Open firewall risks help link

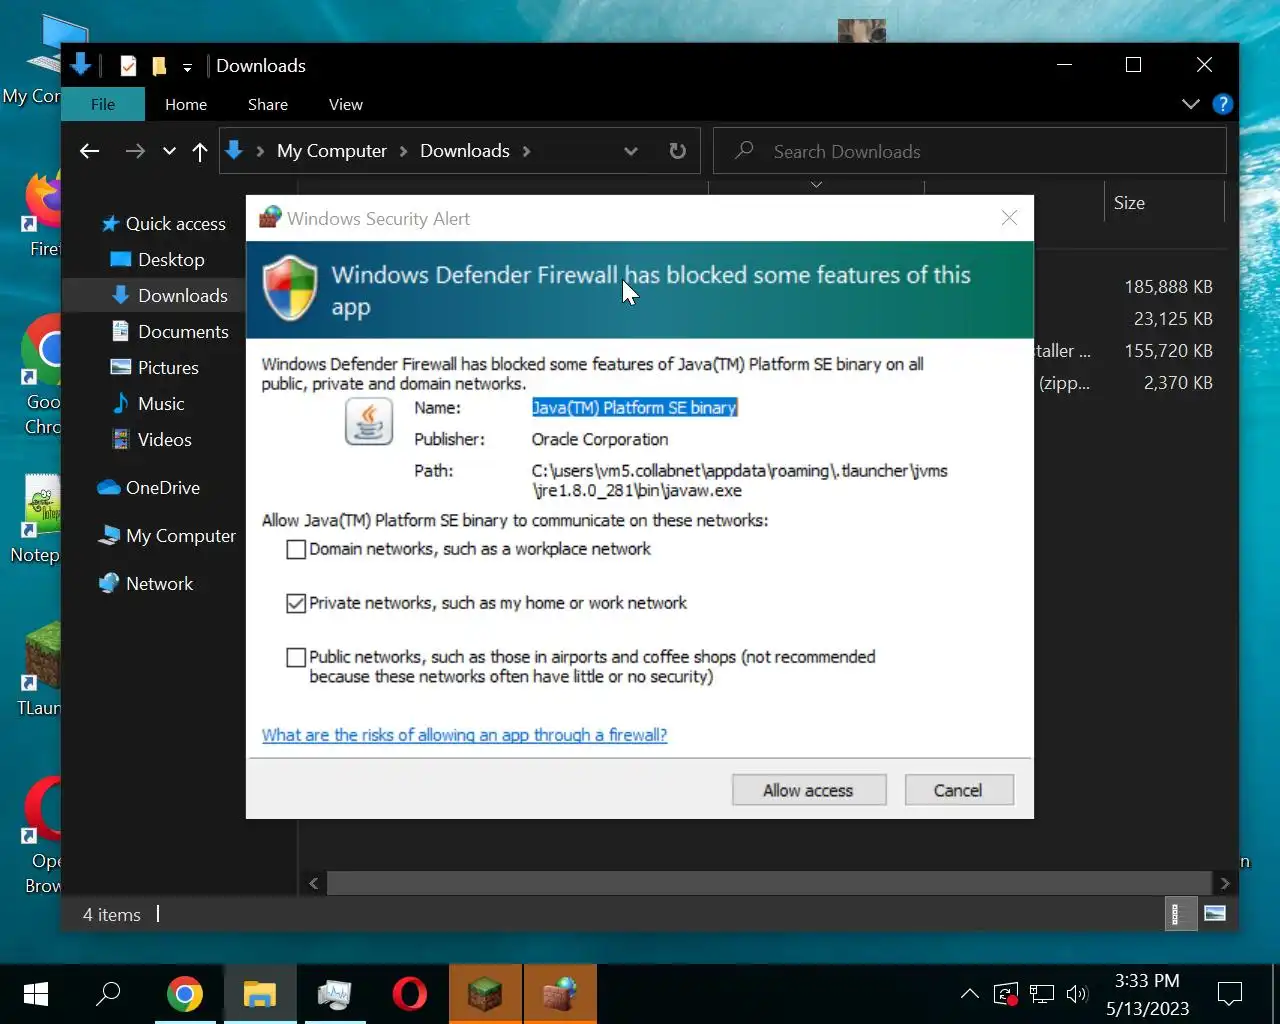click(x=464, y=735)
